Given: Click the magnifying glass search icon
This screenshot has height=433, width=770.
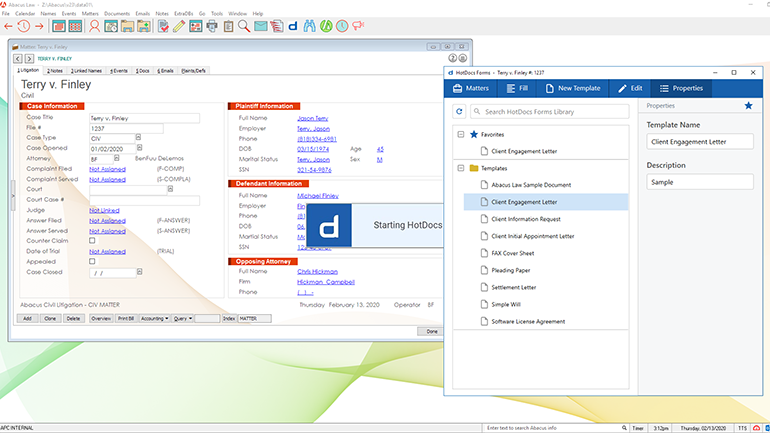Looking at the screenshot, I should click(244, 27).
